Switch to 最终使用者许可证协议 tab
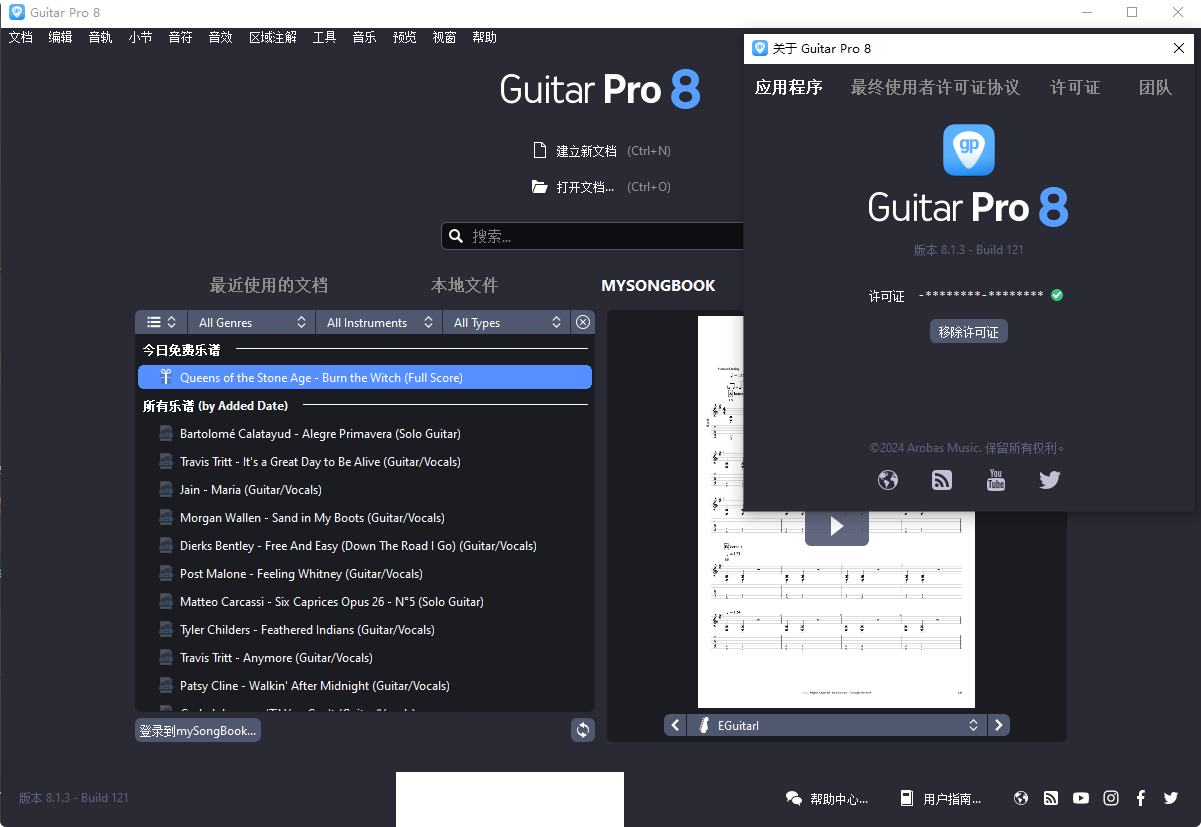1201x827 pixels. click(935, 87)
